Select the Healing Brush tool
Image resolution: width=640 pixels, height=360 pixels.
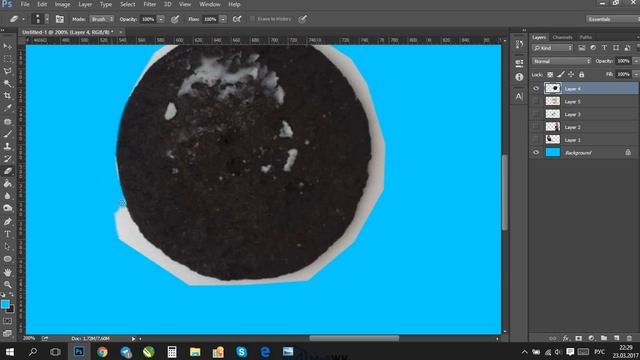[7, 122]
